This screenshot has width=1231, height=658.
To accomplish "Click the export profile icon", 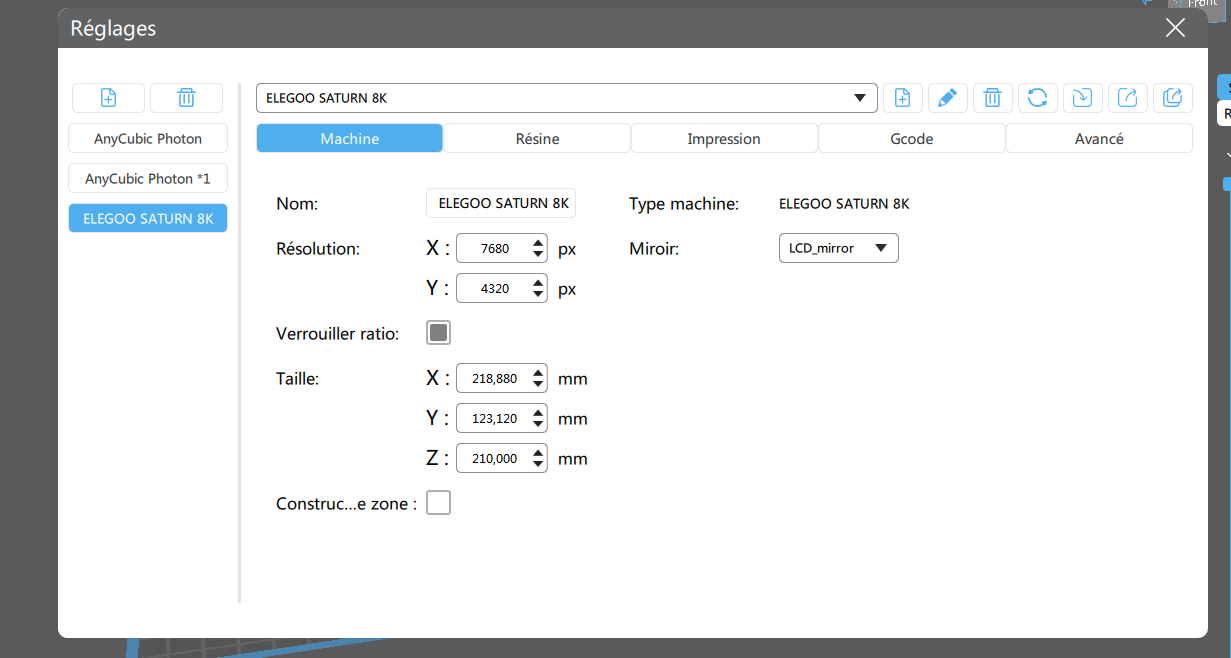I will (1127, 97).
